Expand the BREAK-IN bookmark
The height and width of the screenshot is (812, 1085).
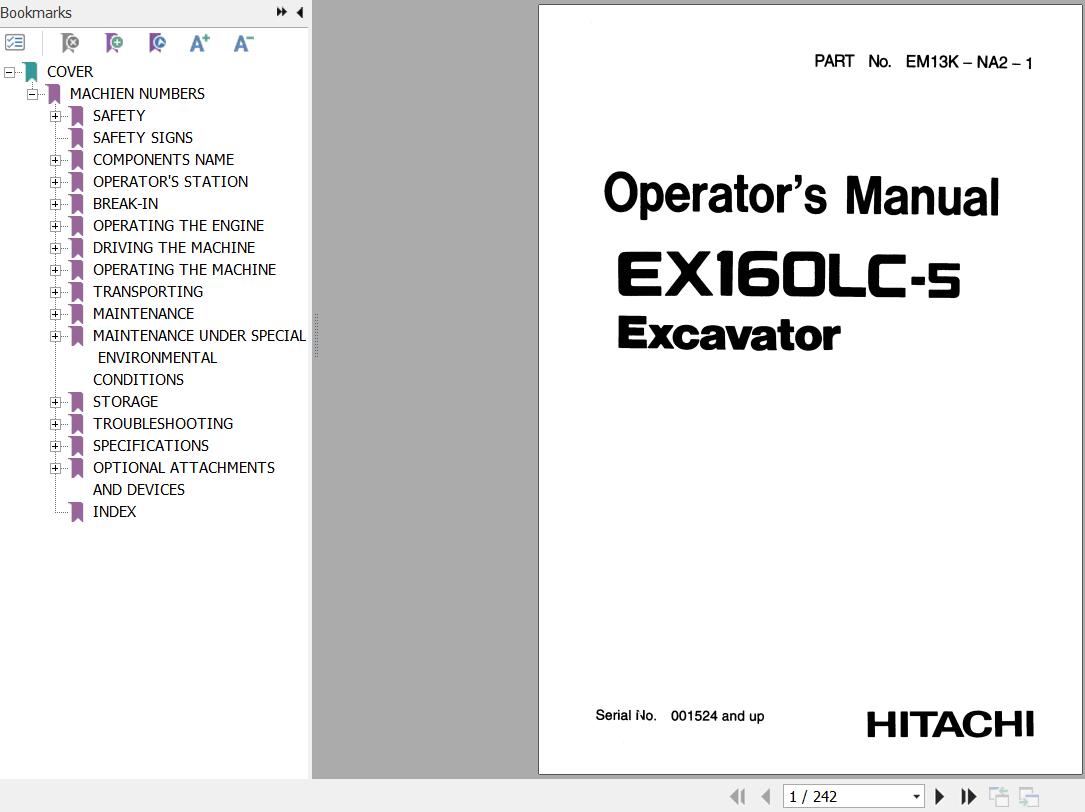(x=55, y=204)
